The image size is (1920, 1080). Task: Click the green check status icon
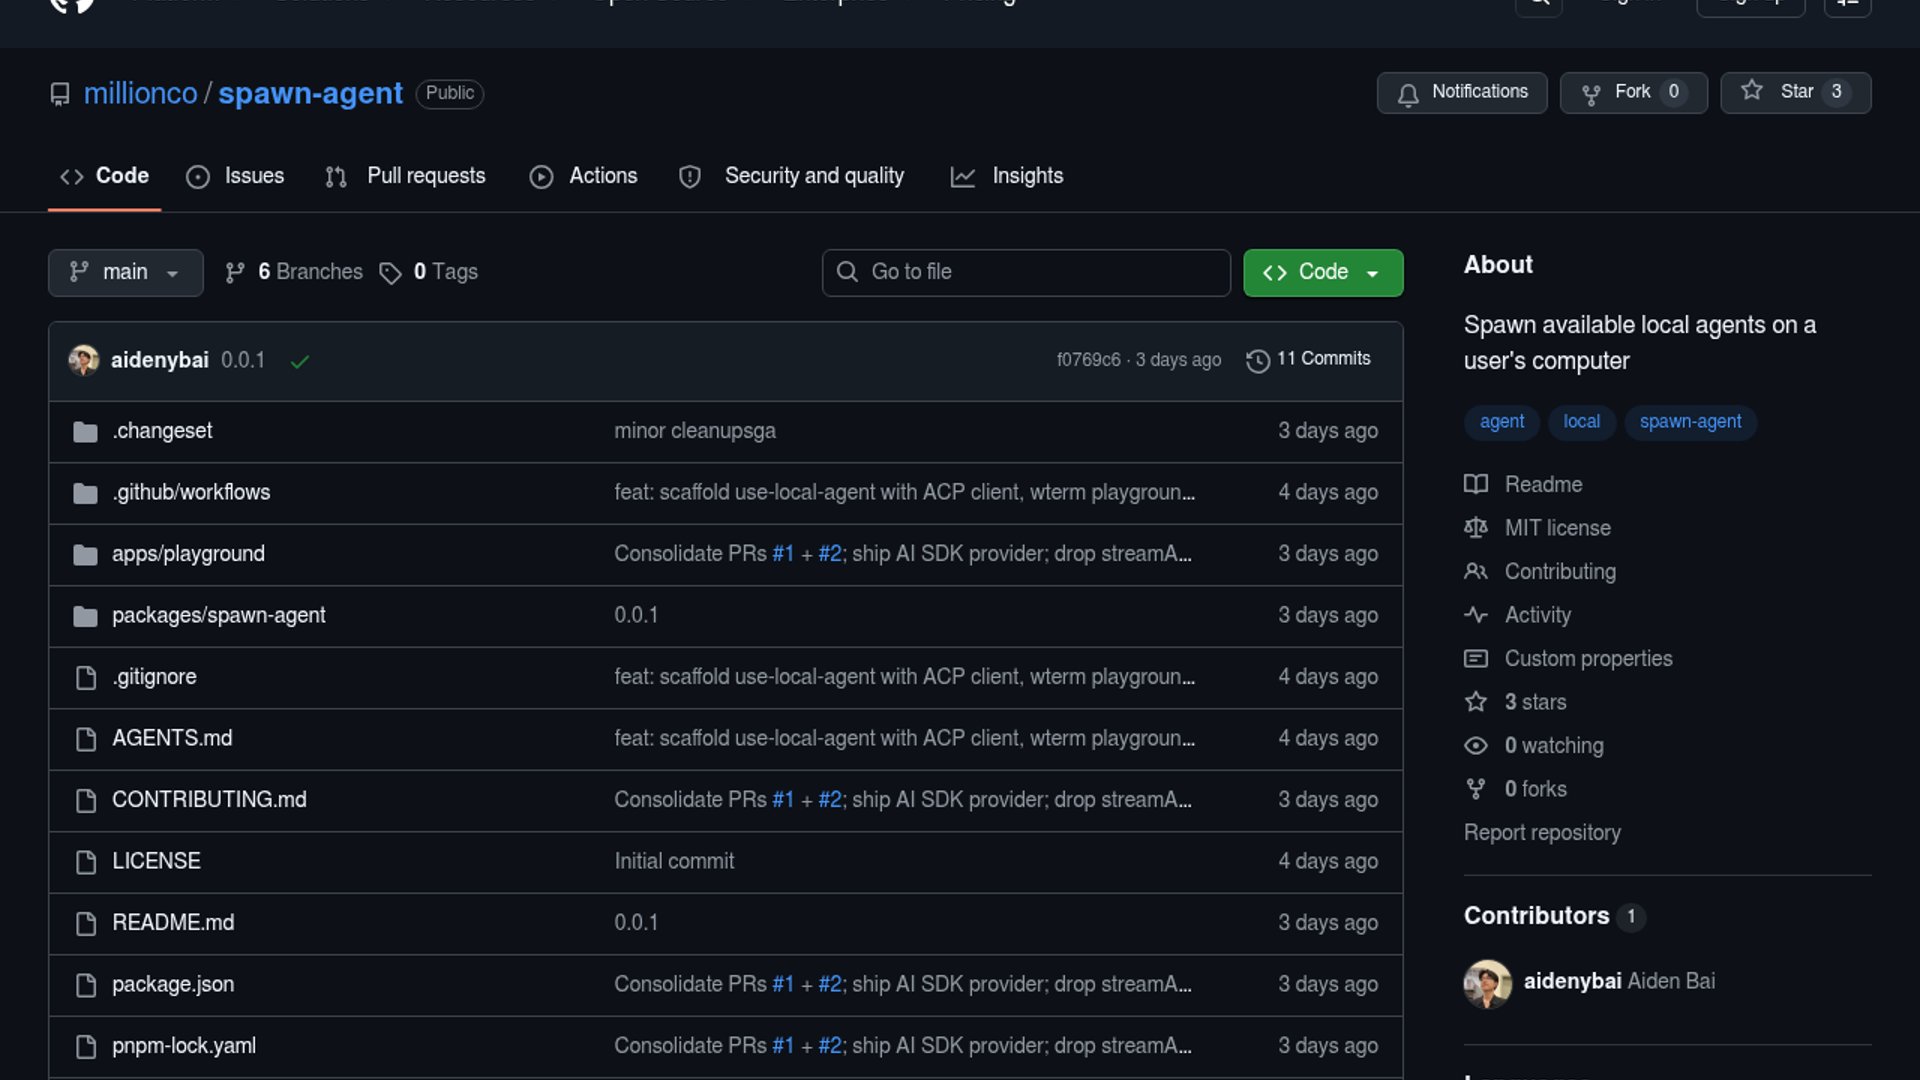click(x=299, y=361)
